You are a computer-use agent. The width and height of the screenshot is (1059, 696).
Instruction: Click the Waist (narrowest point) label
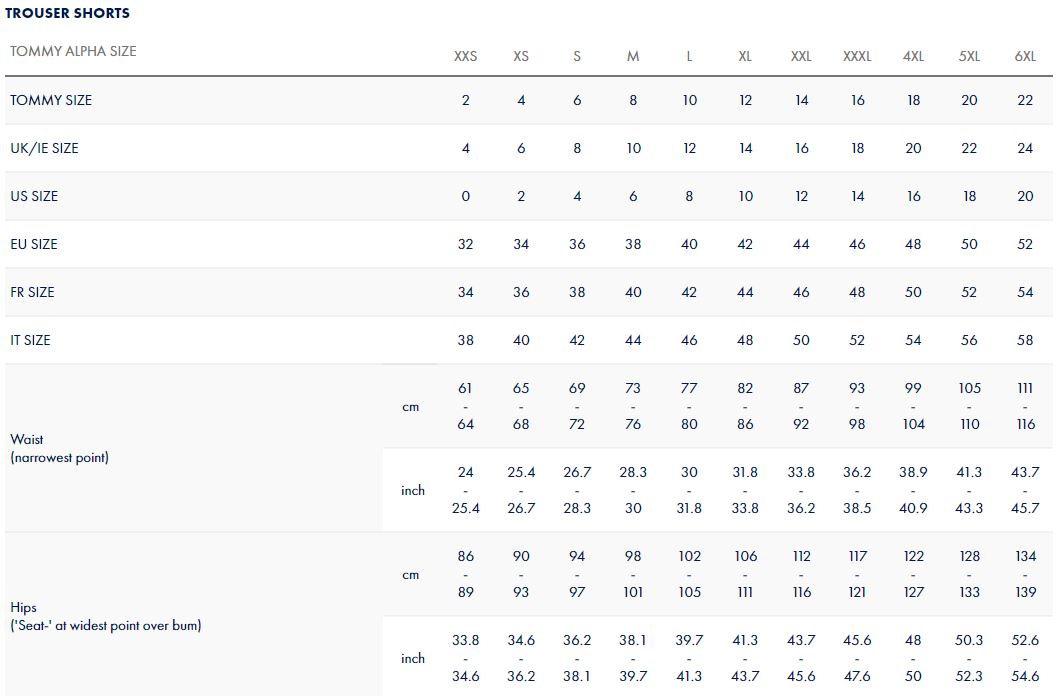pyautogui.click(x=59, y=448)
